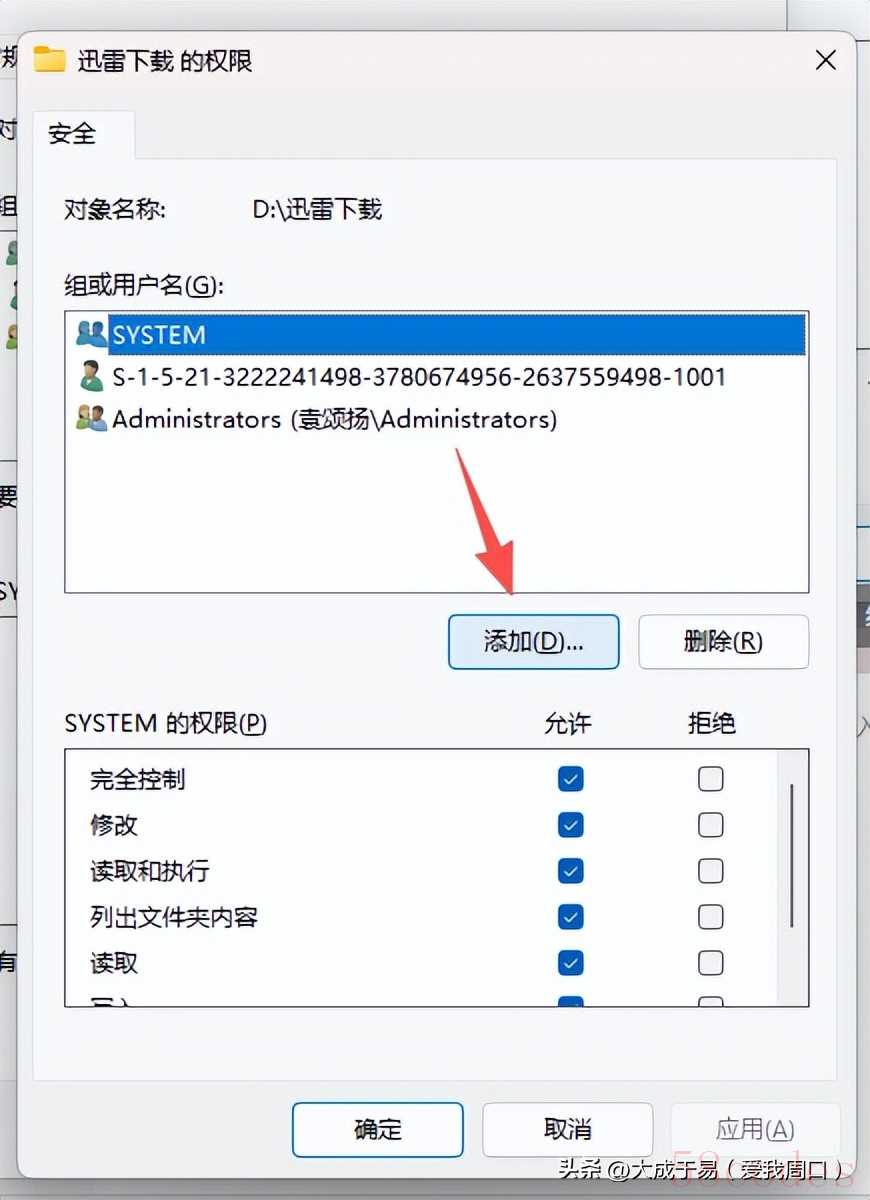870x1200 pixels.
Task: Toggle Allow checkbox for 修改
Action: [x=571, y=825]
